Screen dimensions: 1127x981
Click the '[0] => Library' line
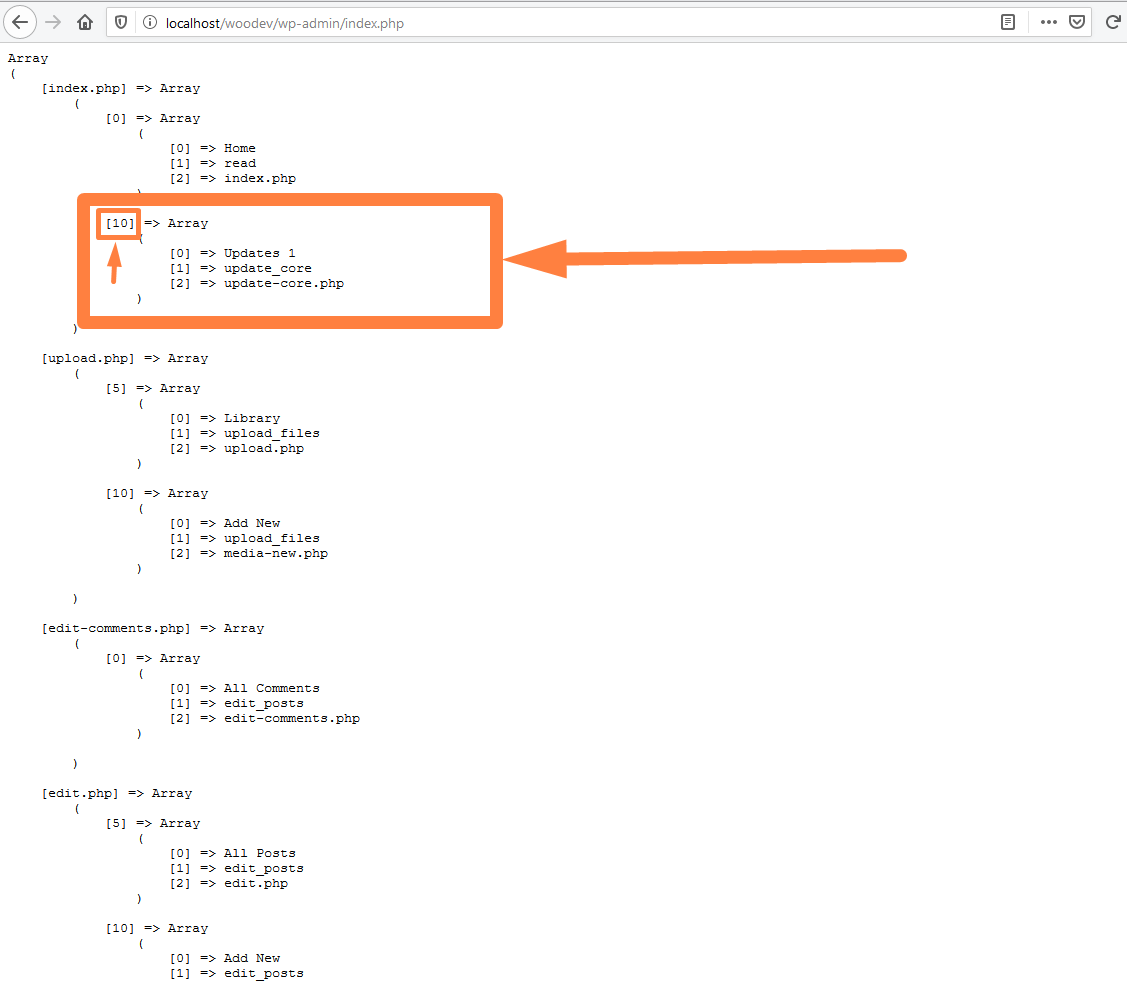pos(225,418)
